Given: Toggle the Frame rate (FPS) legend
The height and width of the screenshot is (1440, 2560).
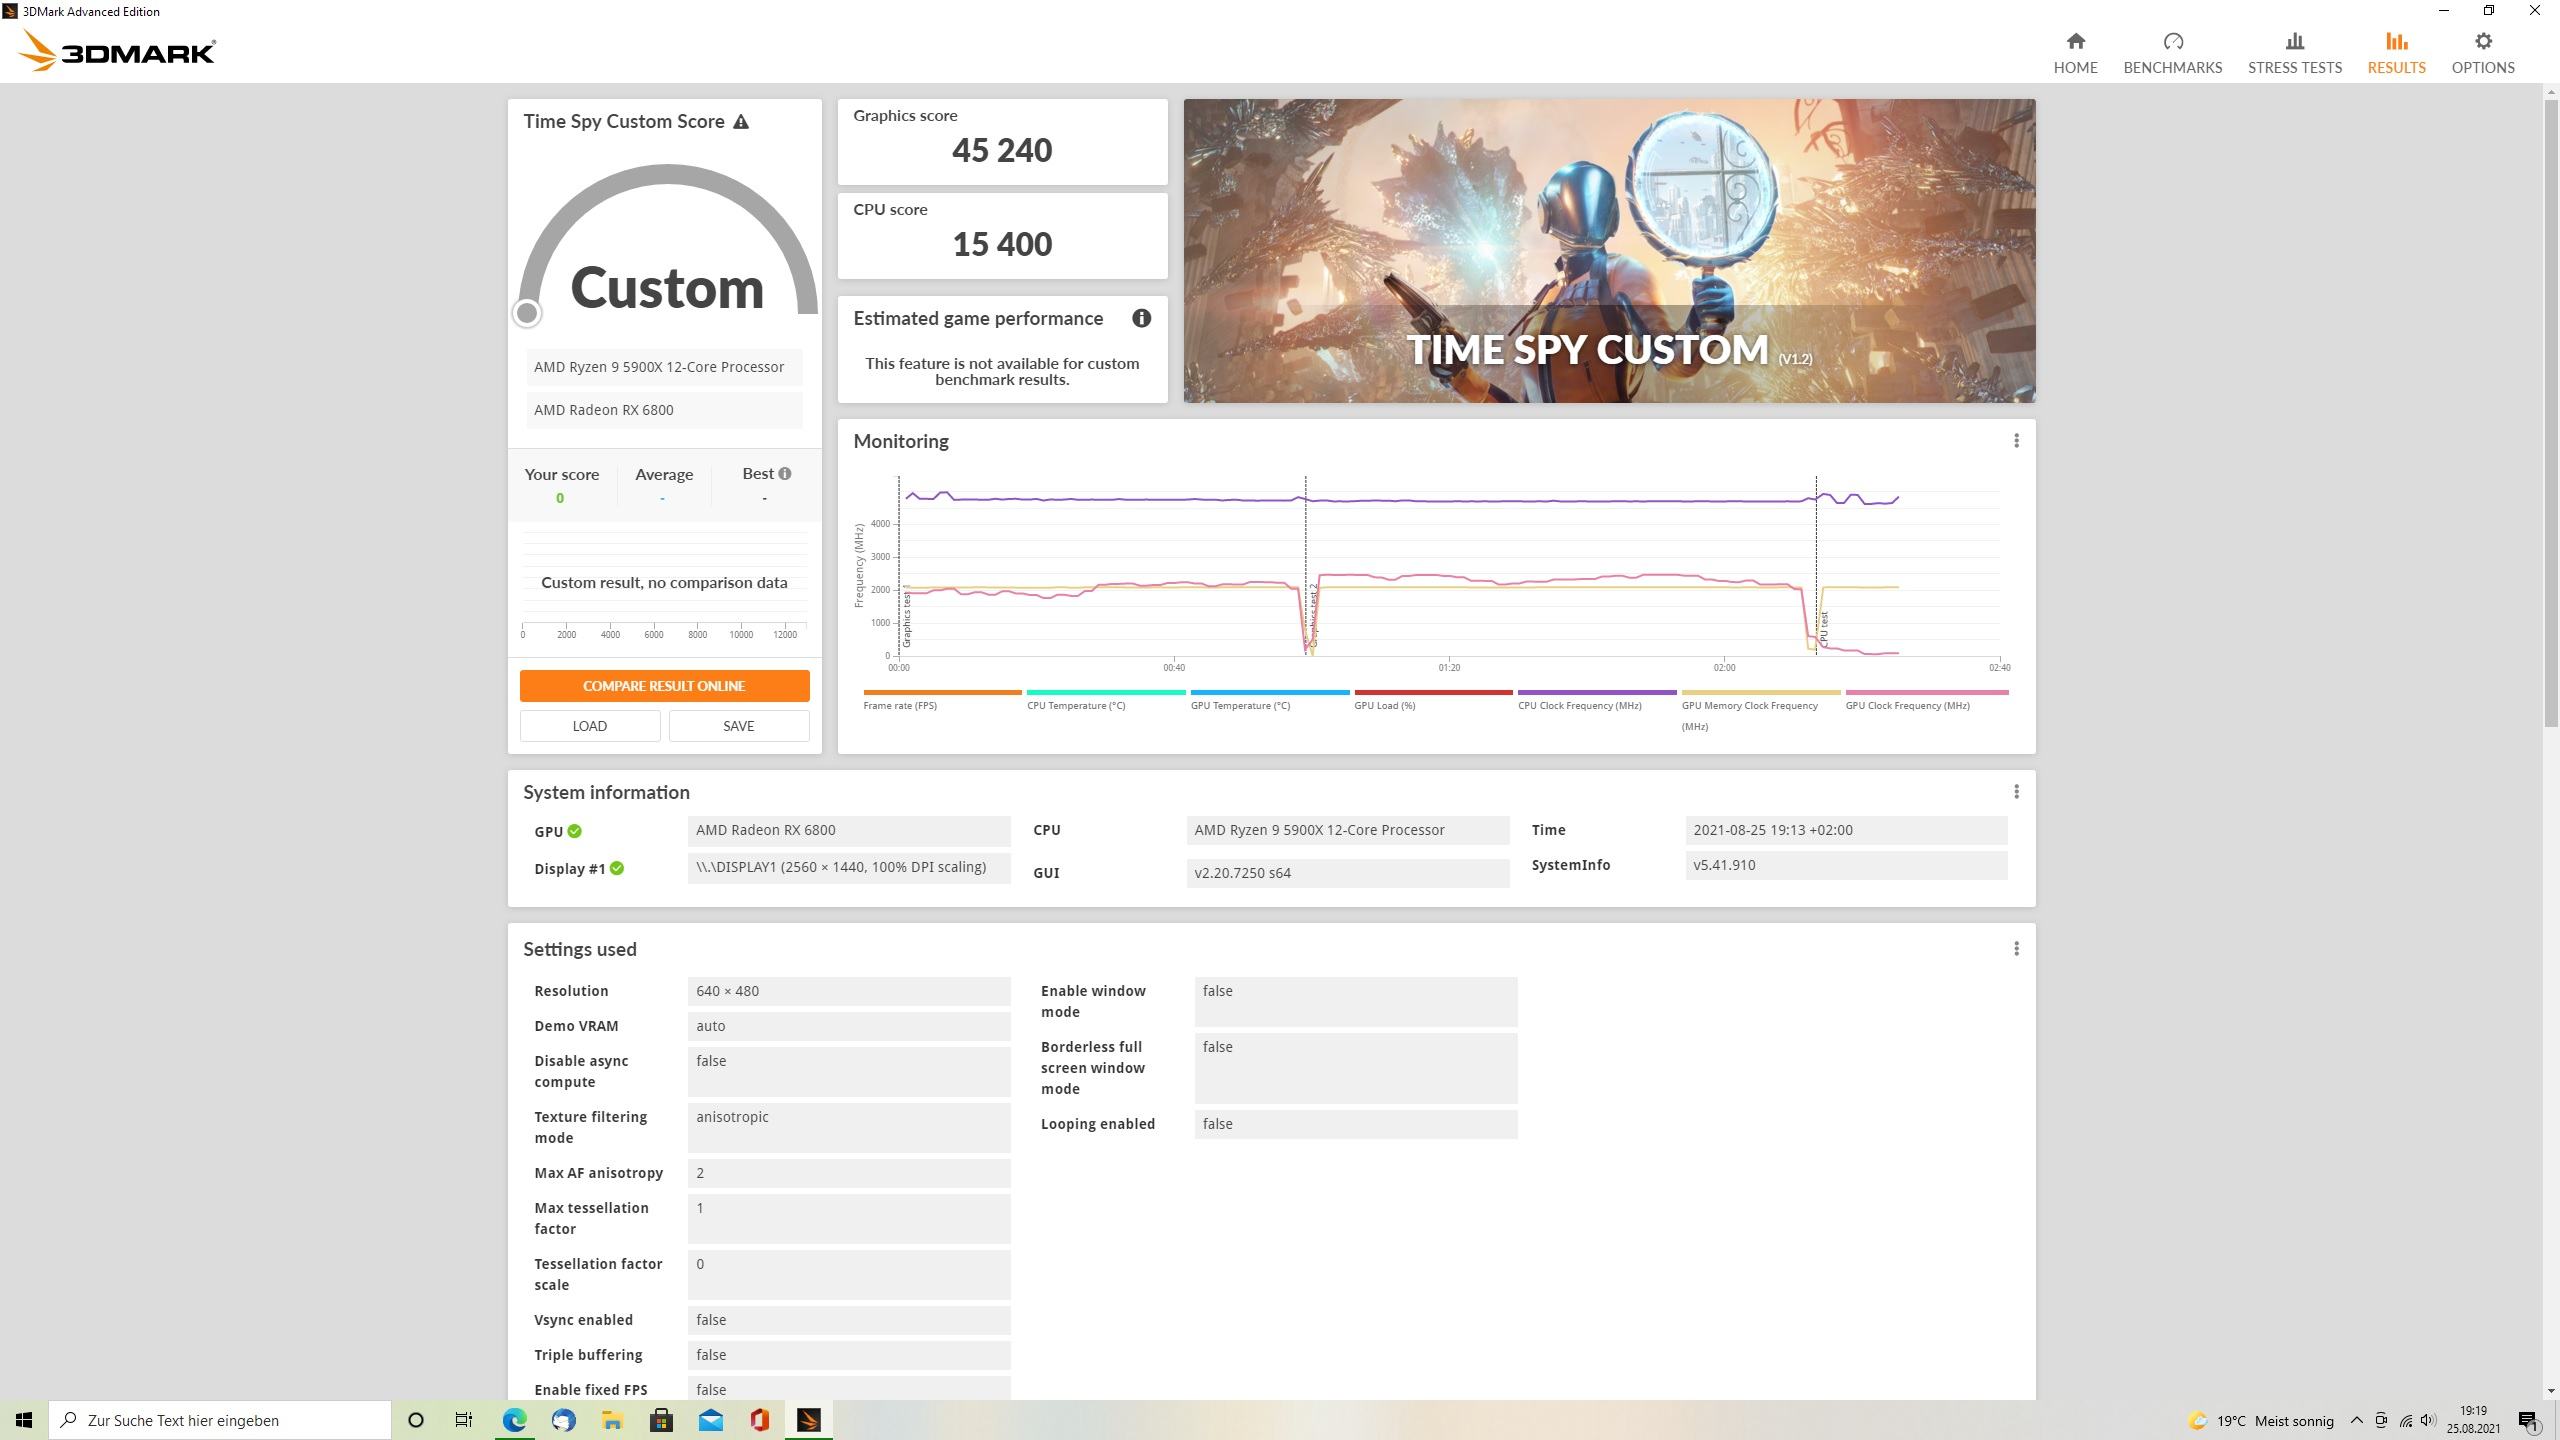Looking at the screenshot, I should click(942, 700).
